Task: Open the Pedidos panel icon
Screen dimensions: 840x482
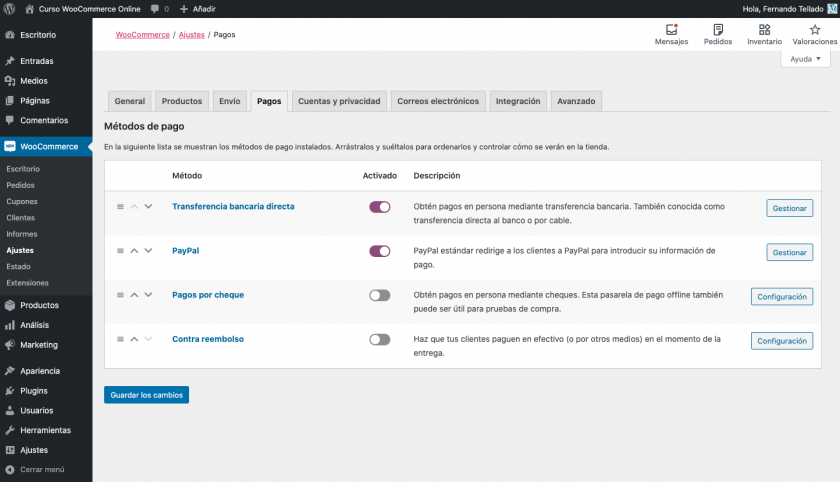Action: pos(717,30)
